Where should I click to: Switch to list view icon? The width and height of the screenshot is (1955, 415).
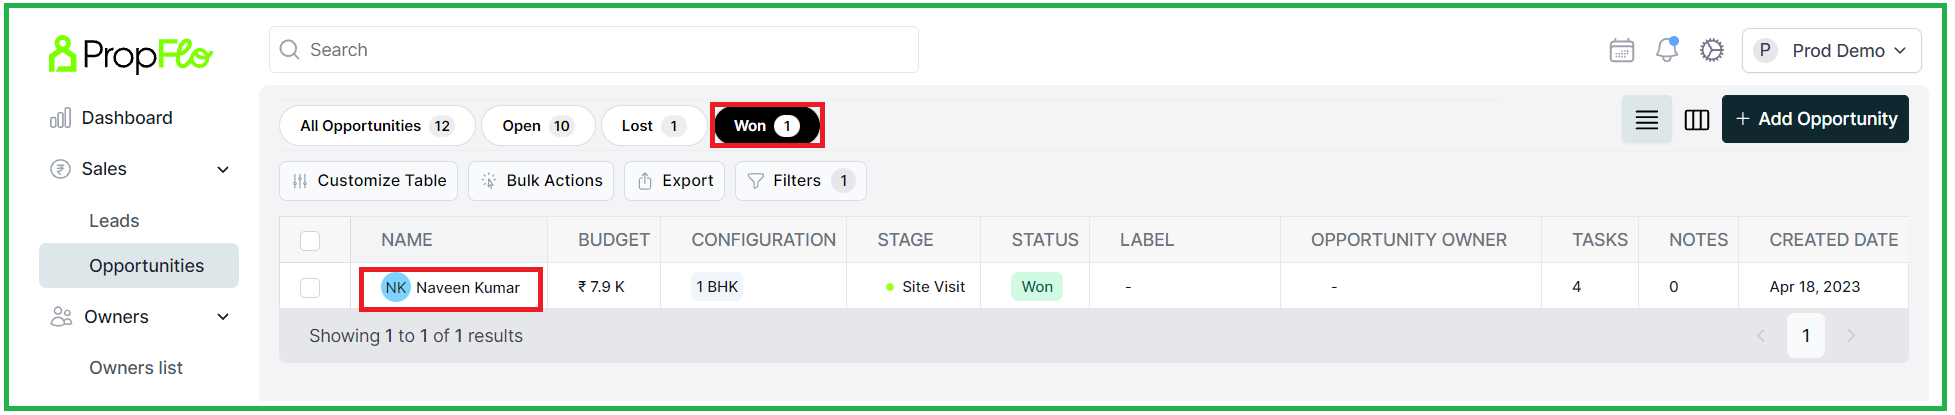[1647, 120]
